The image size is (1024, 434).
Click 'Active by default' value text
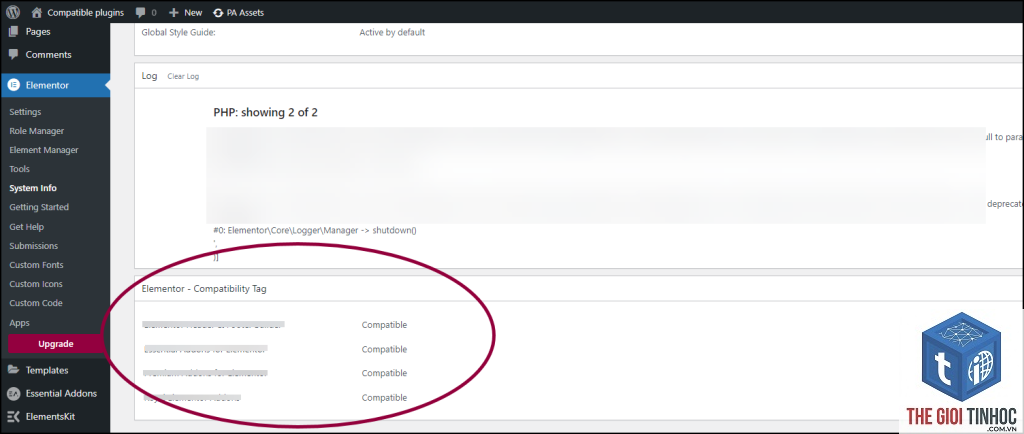(x=392, y=32)
